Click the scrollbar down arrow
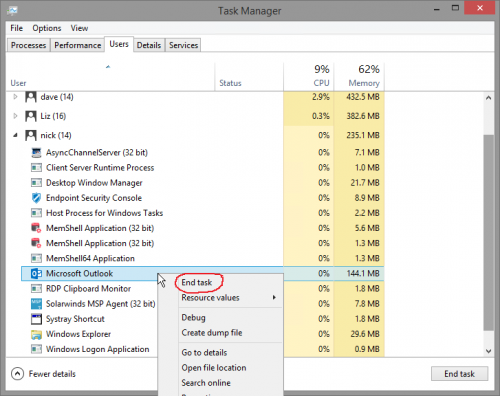The height and width of the screenshot is (396, 500). pyautogui.click(x=489, y=351)
